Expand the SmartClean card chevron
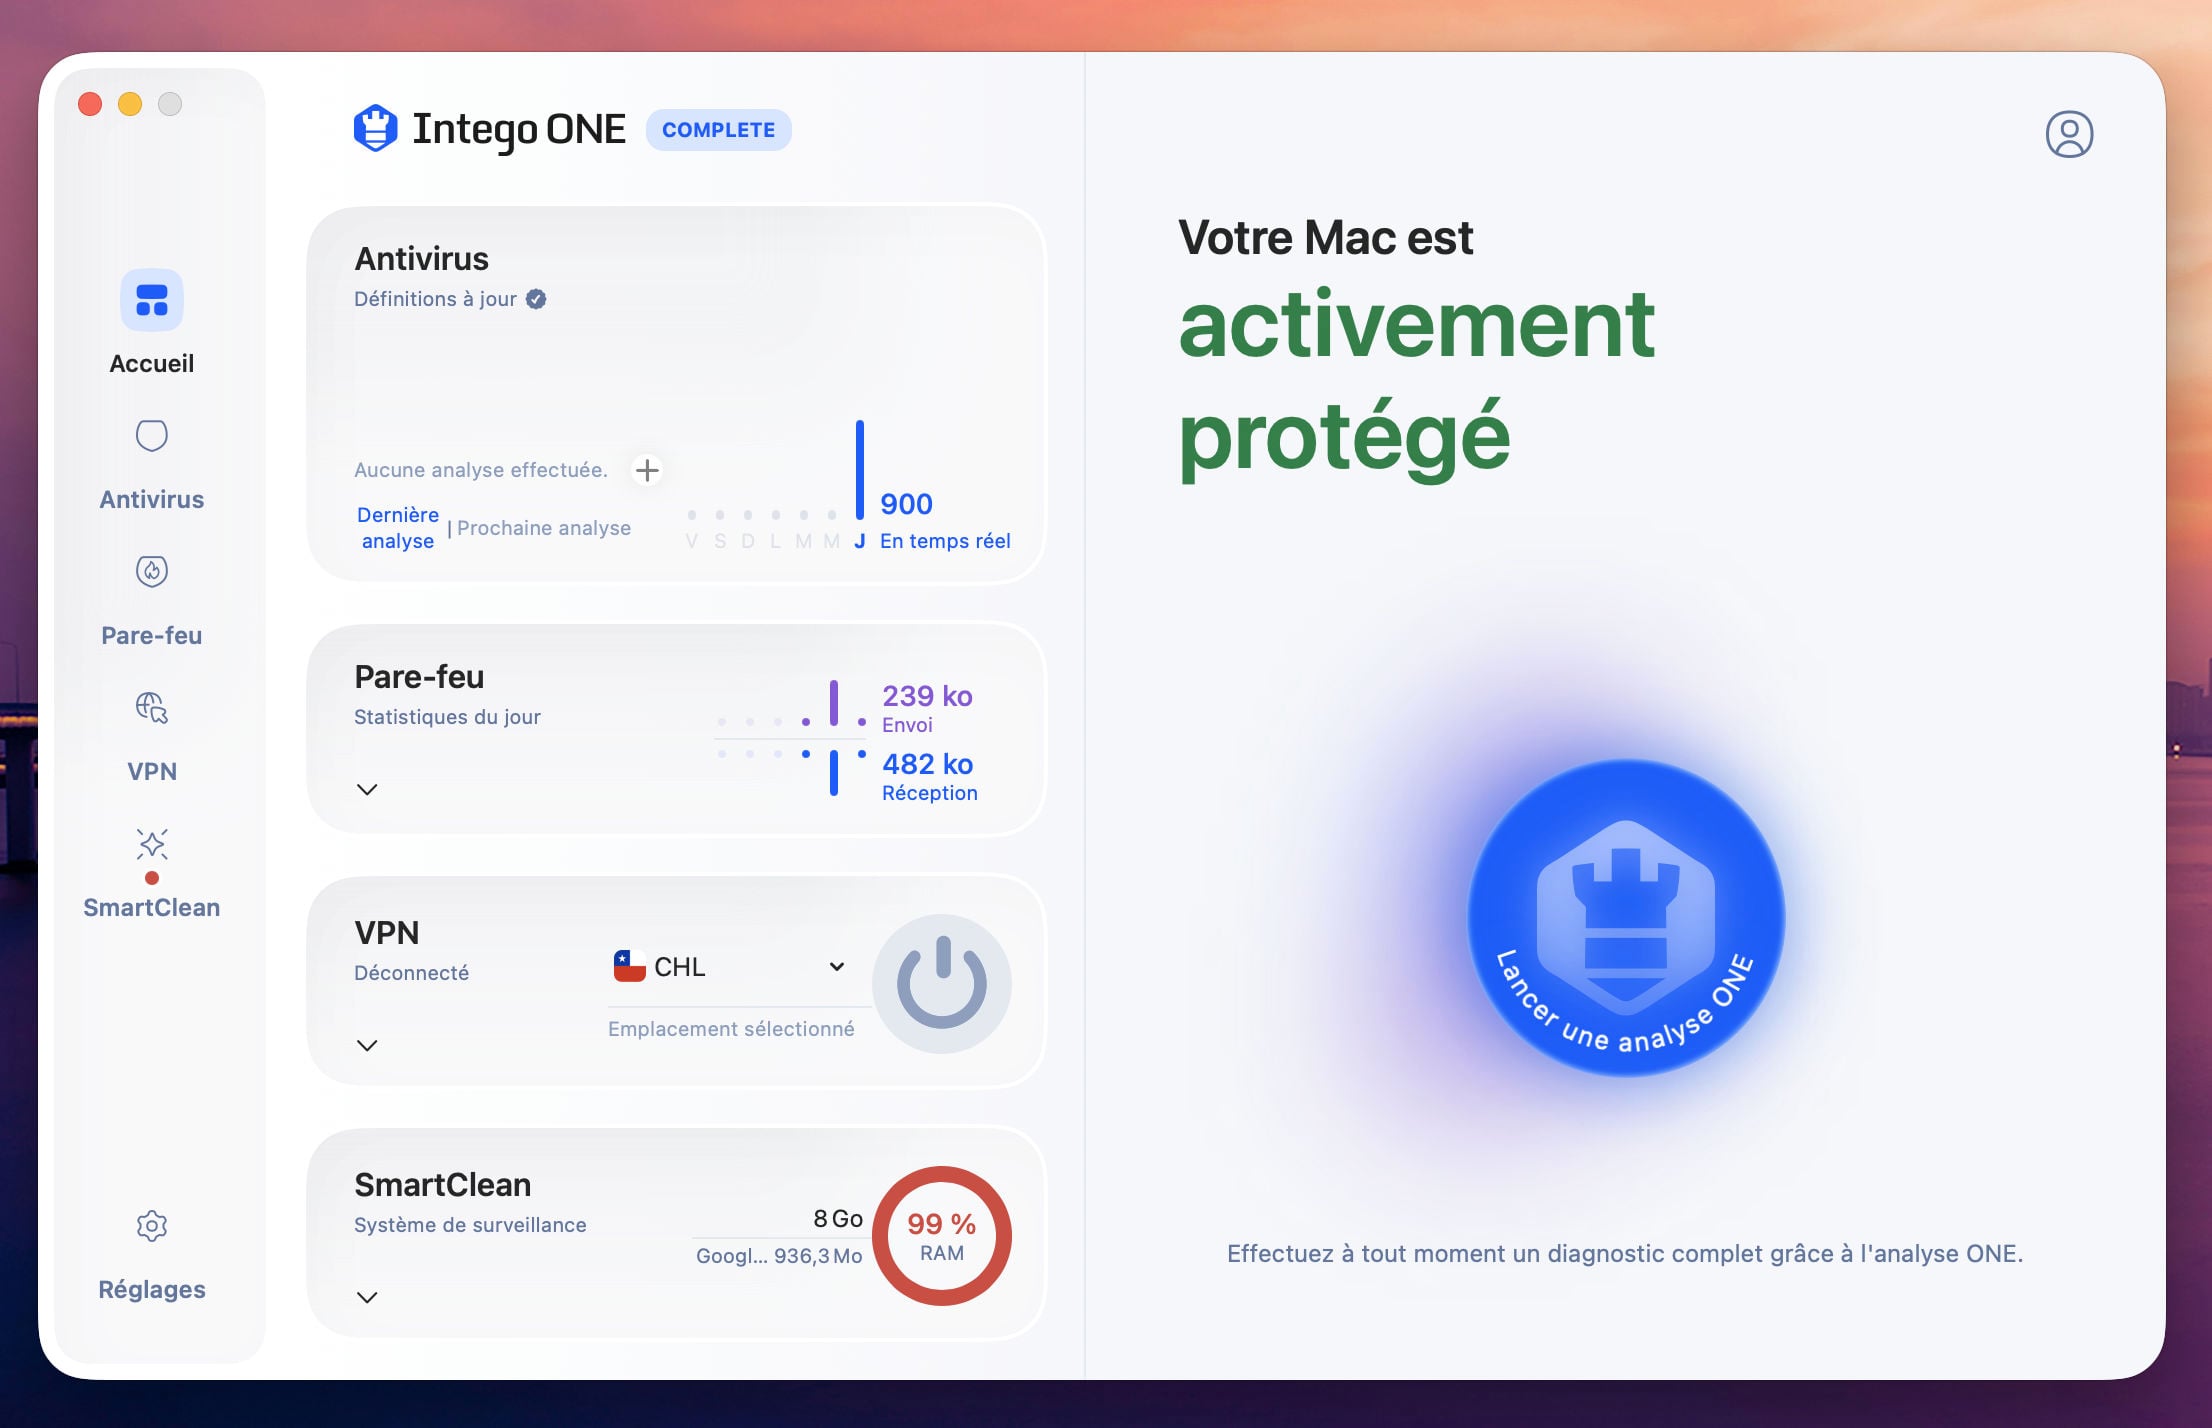 tap(367, 1297)
